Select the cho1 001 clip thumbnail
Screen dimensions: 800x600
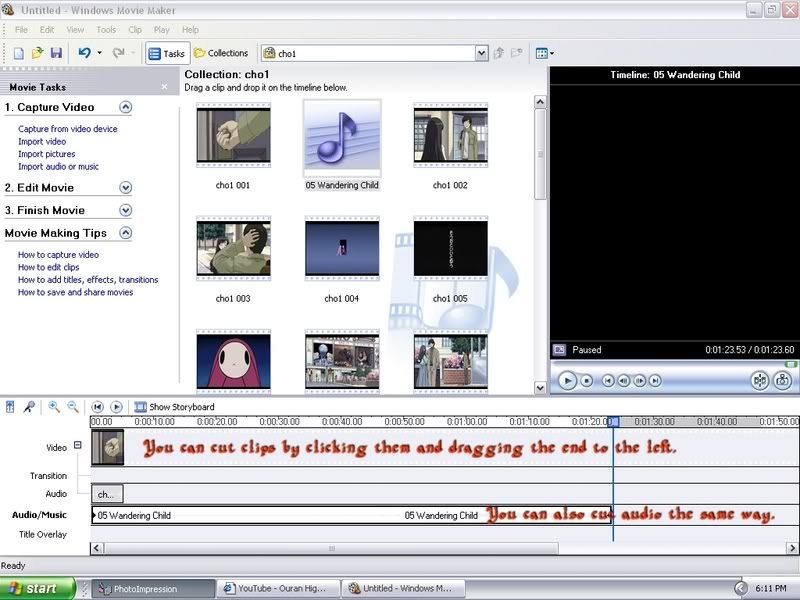point(234,135)
